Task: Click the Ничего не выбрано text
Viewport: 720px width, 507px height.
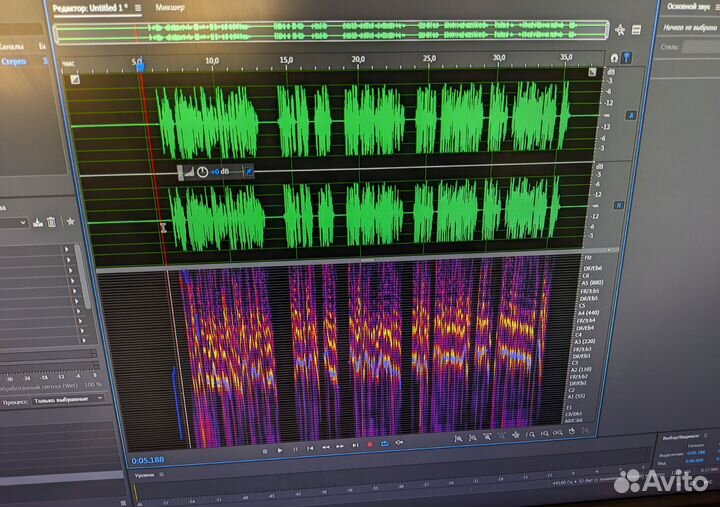Action: click(690, 28)
